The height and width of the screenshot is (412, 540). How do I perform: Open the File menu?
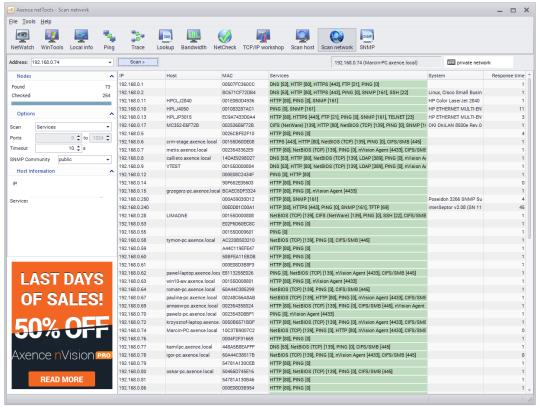(13, 21)
